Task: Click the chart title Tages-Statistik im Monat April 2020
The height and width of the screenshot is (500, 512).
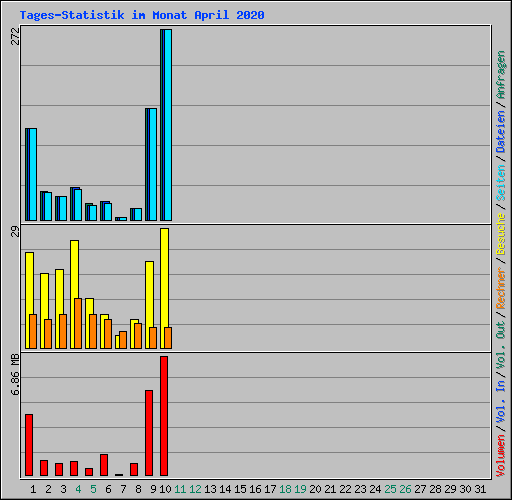Action: [142, 15]
